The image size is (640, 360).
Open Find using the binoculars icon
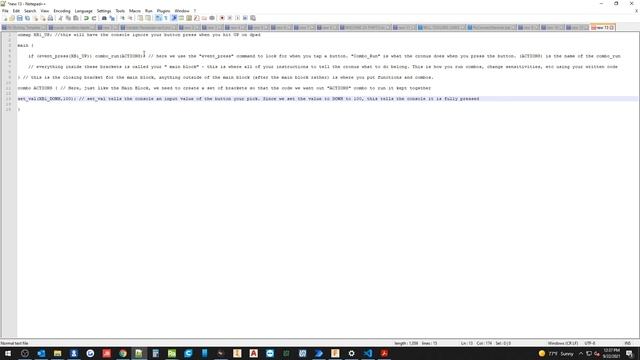104,18
